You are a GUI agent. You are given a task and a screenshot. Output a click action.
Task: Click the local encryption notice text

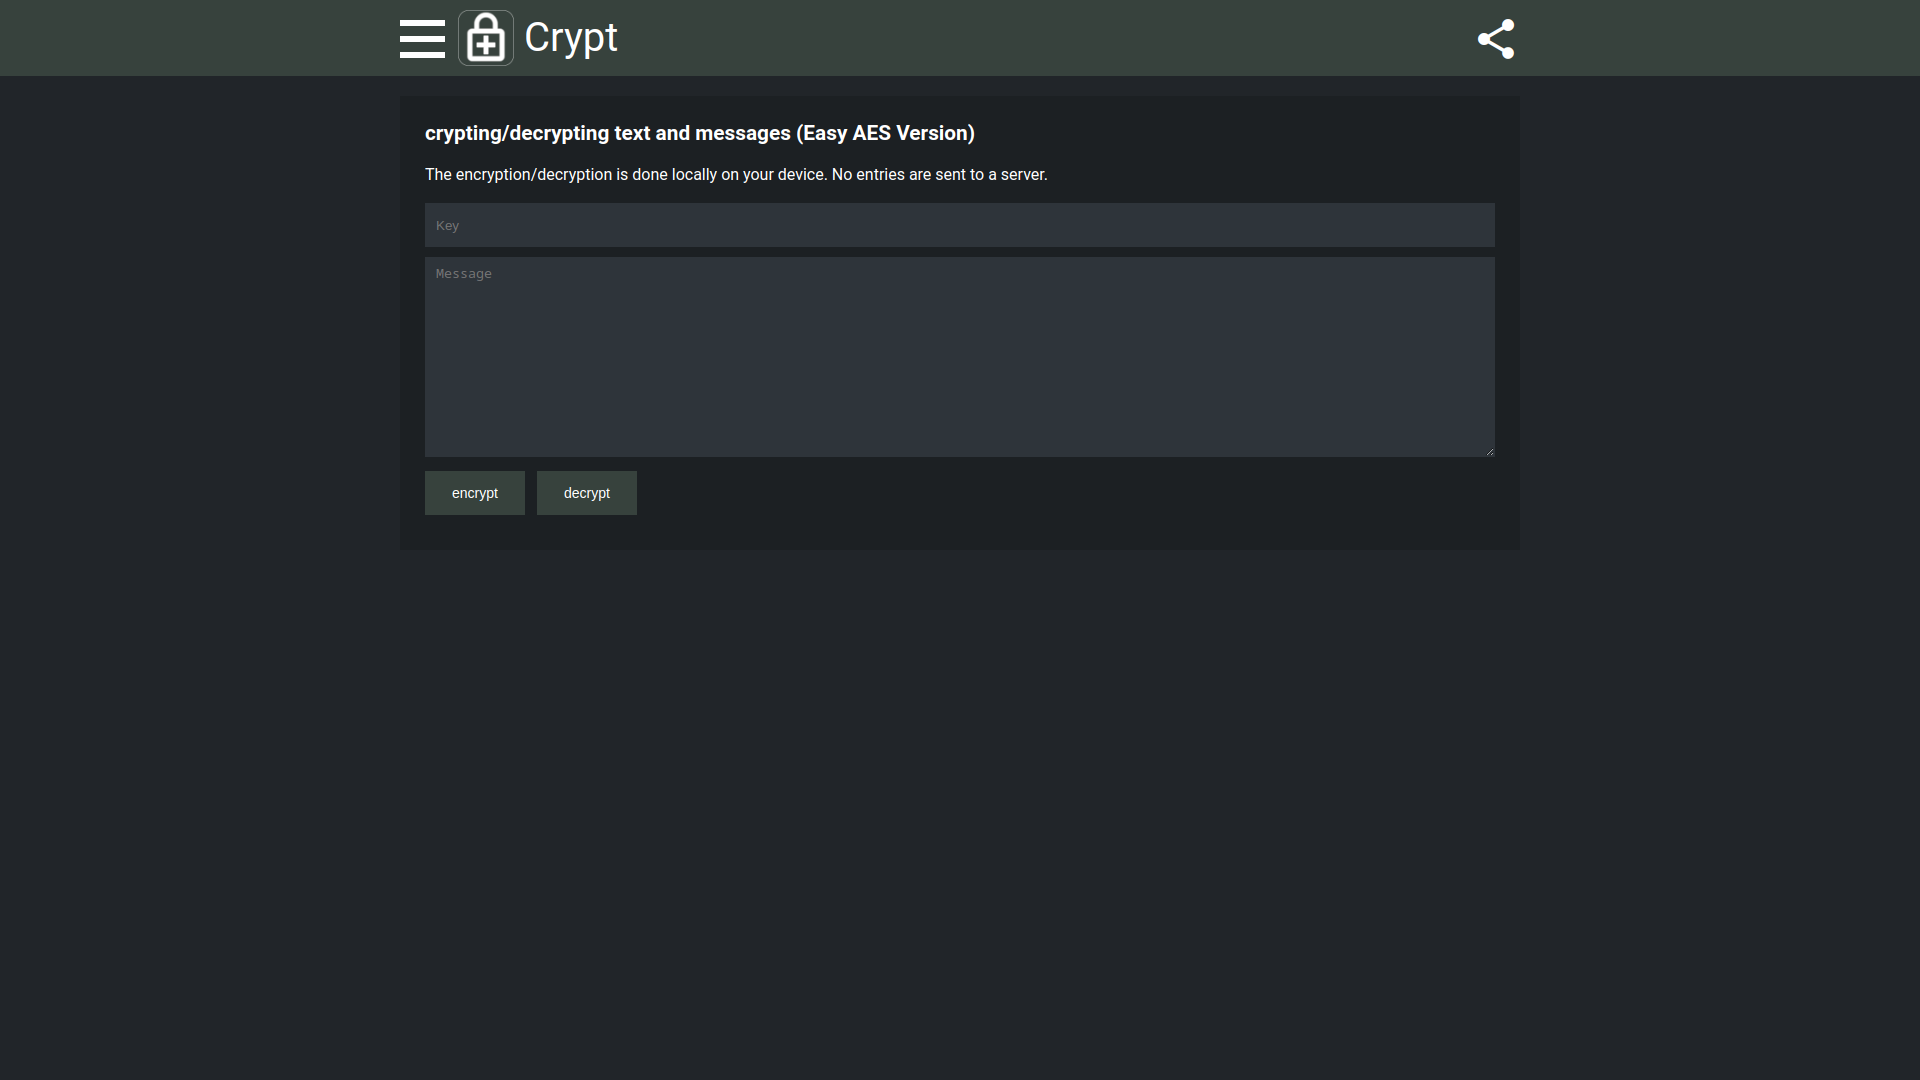pyautogui.click(x=736, y=174)
